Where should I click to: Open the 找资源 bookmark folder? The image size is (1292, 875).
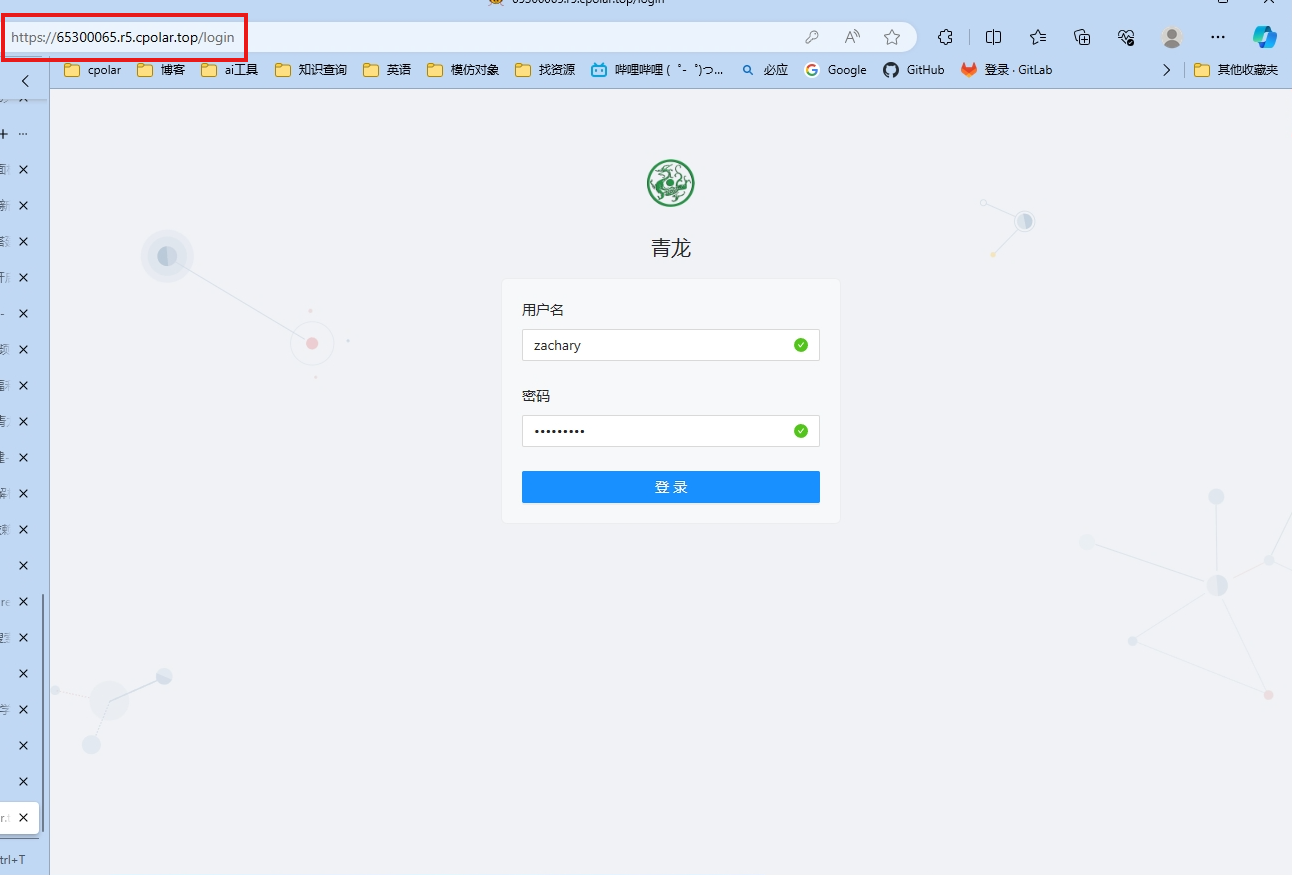545,70
